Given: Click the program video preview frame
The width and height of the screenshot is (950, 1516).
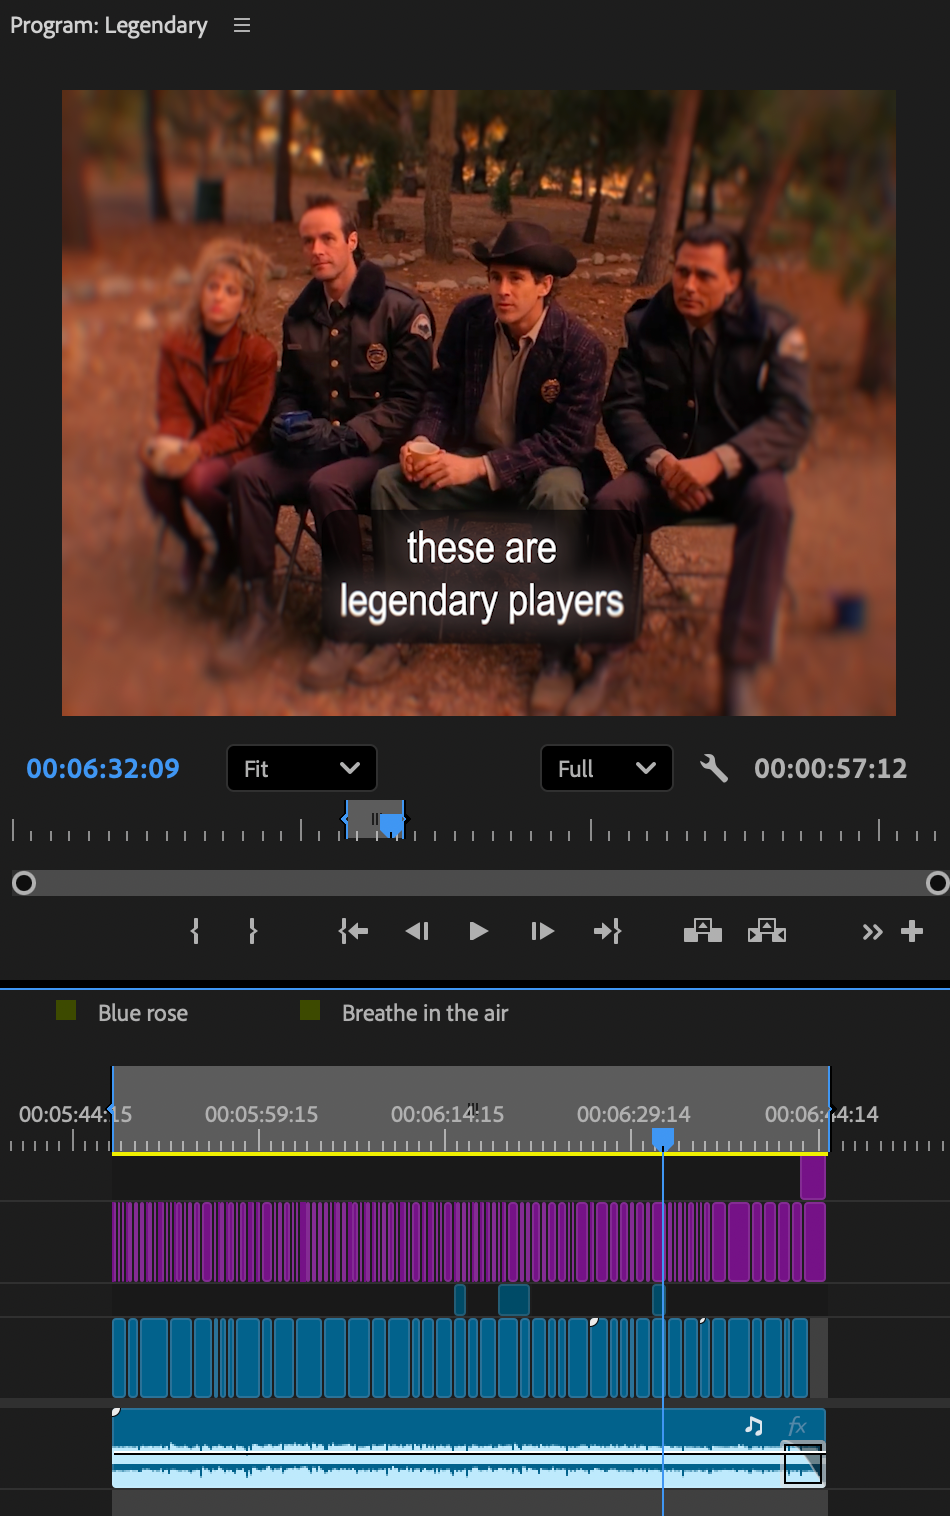Looking at the screenshot, I should point(479,403).
